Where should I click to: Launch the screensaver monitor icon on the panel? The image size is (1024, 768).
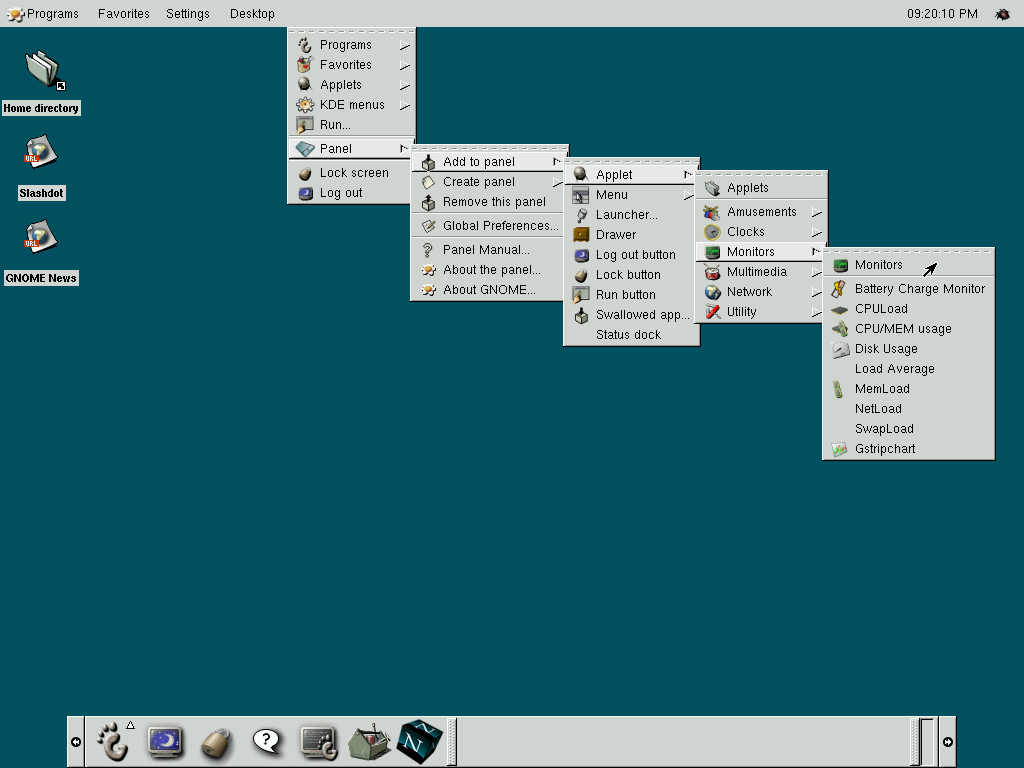click(x=165, y=741)
